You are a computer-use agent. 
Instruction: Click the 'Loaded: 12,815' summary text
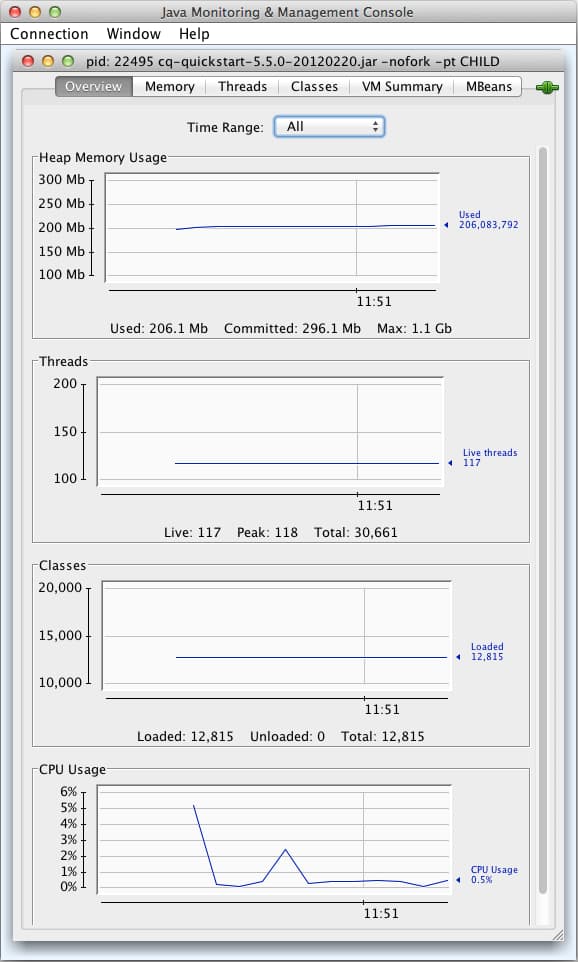pyautogui.click(x=185, y=736)
